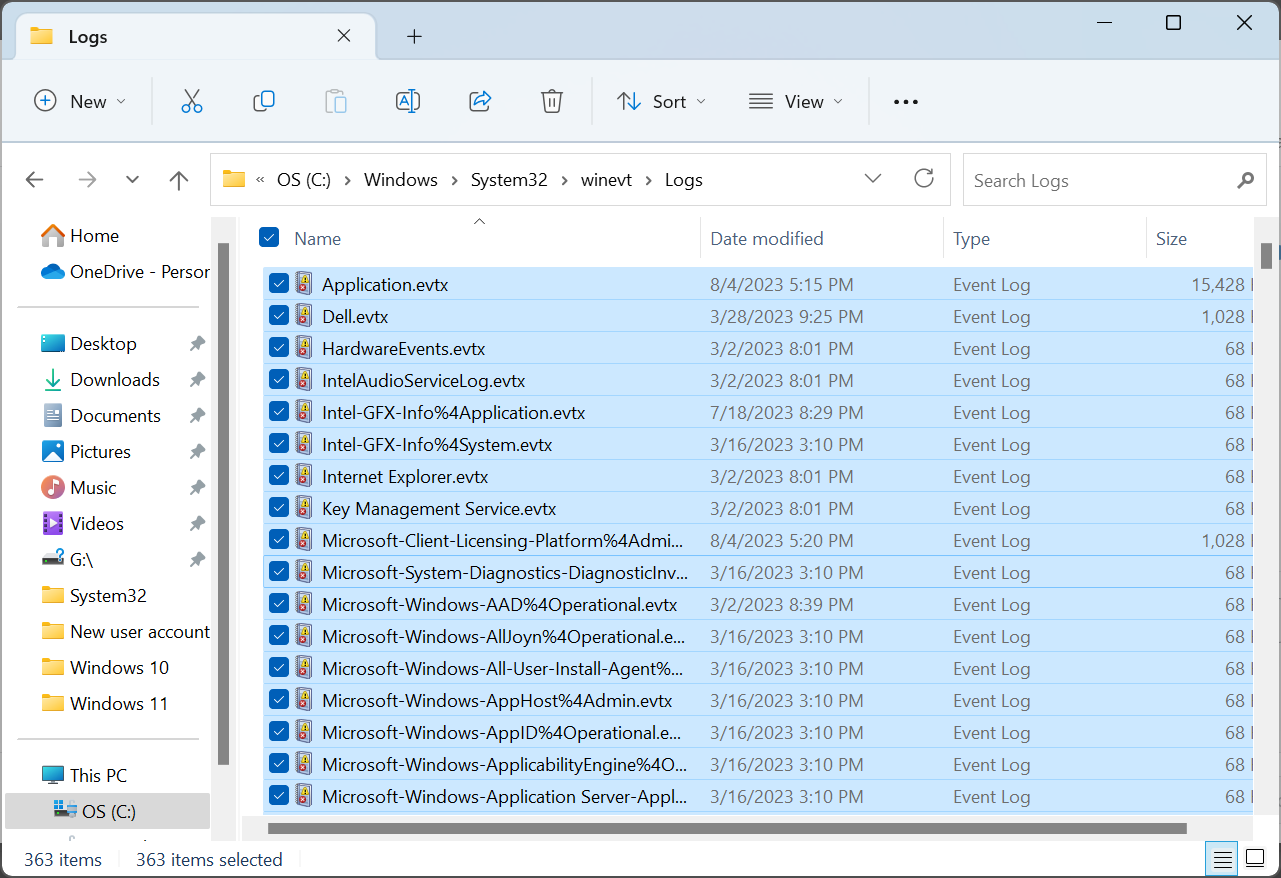
Task: Uncheck the Internet Explorer.evtx checkbox
Action: (279, 476)
